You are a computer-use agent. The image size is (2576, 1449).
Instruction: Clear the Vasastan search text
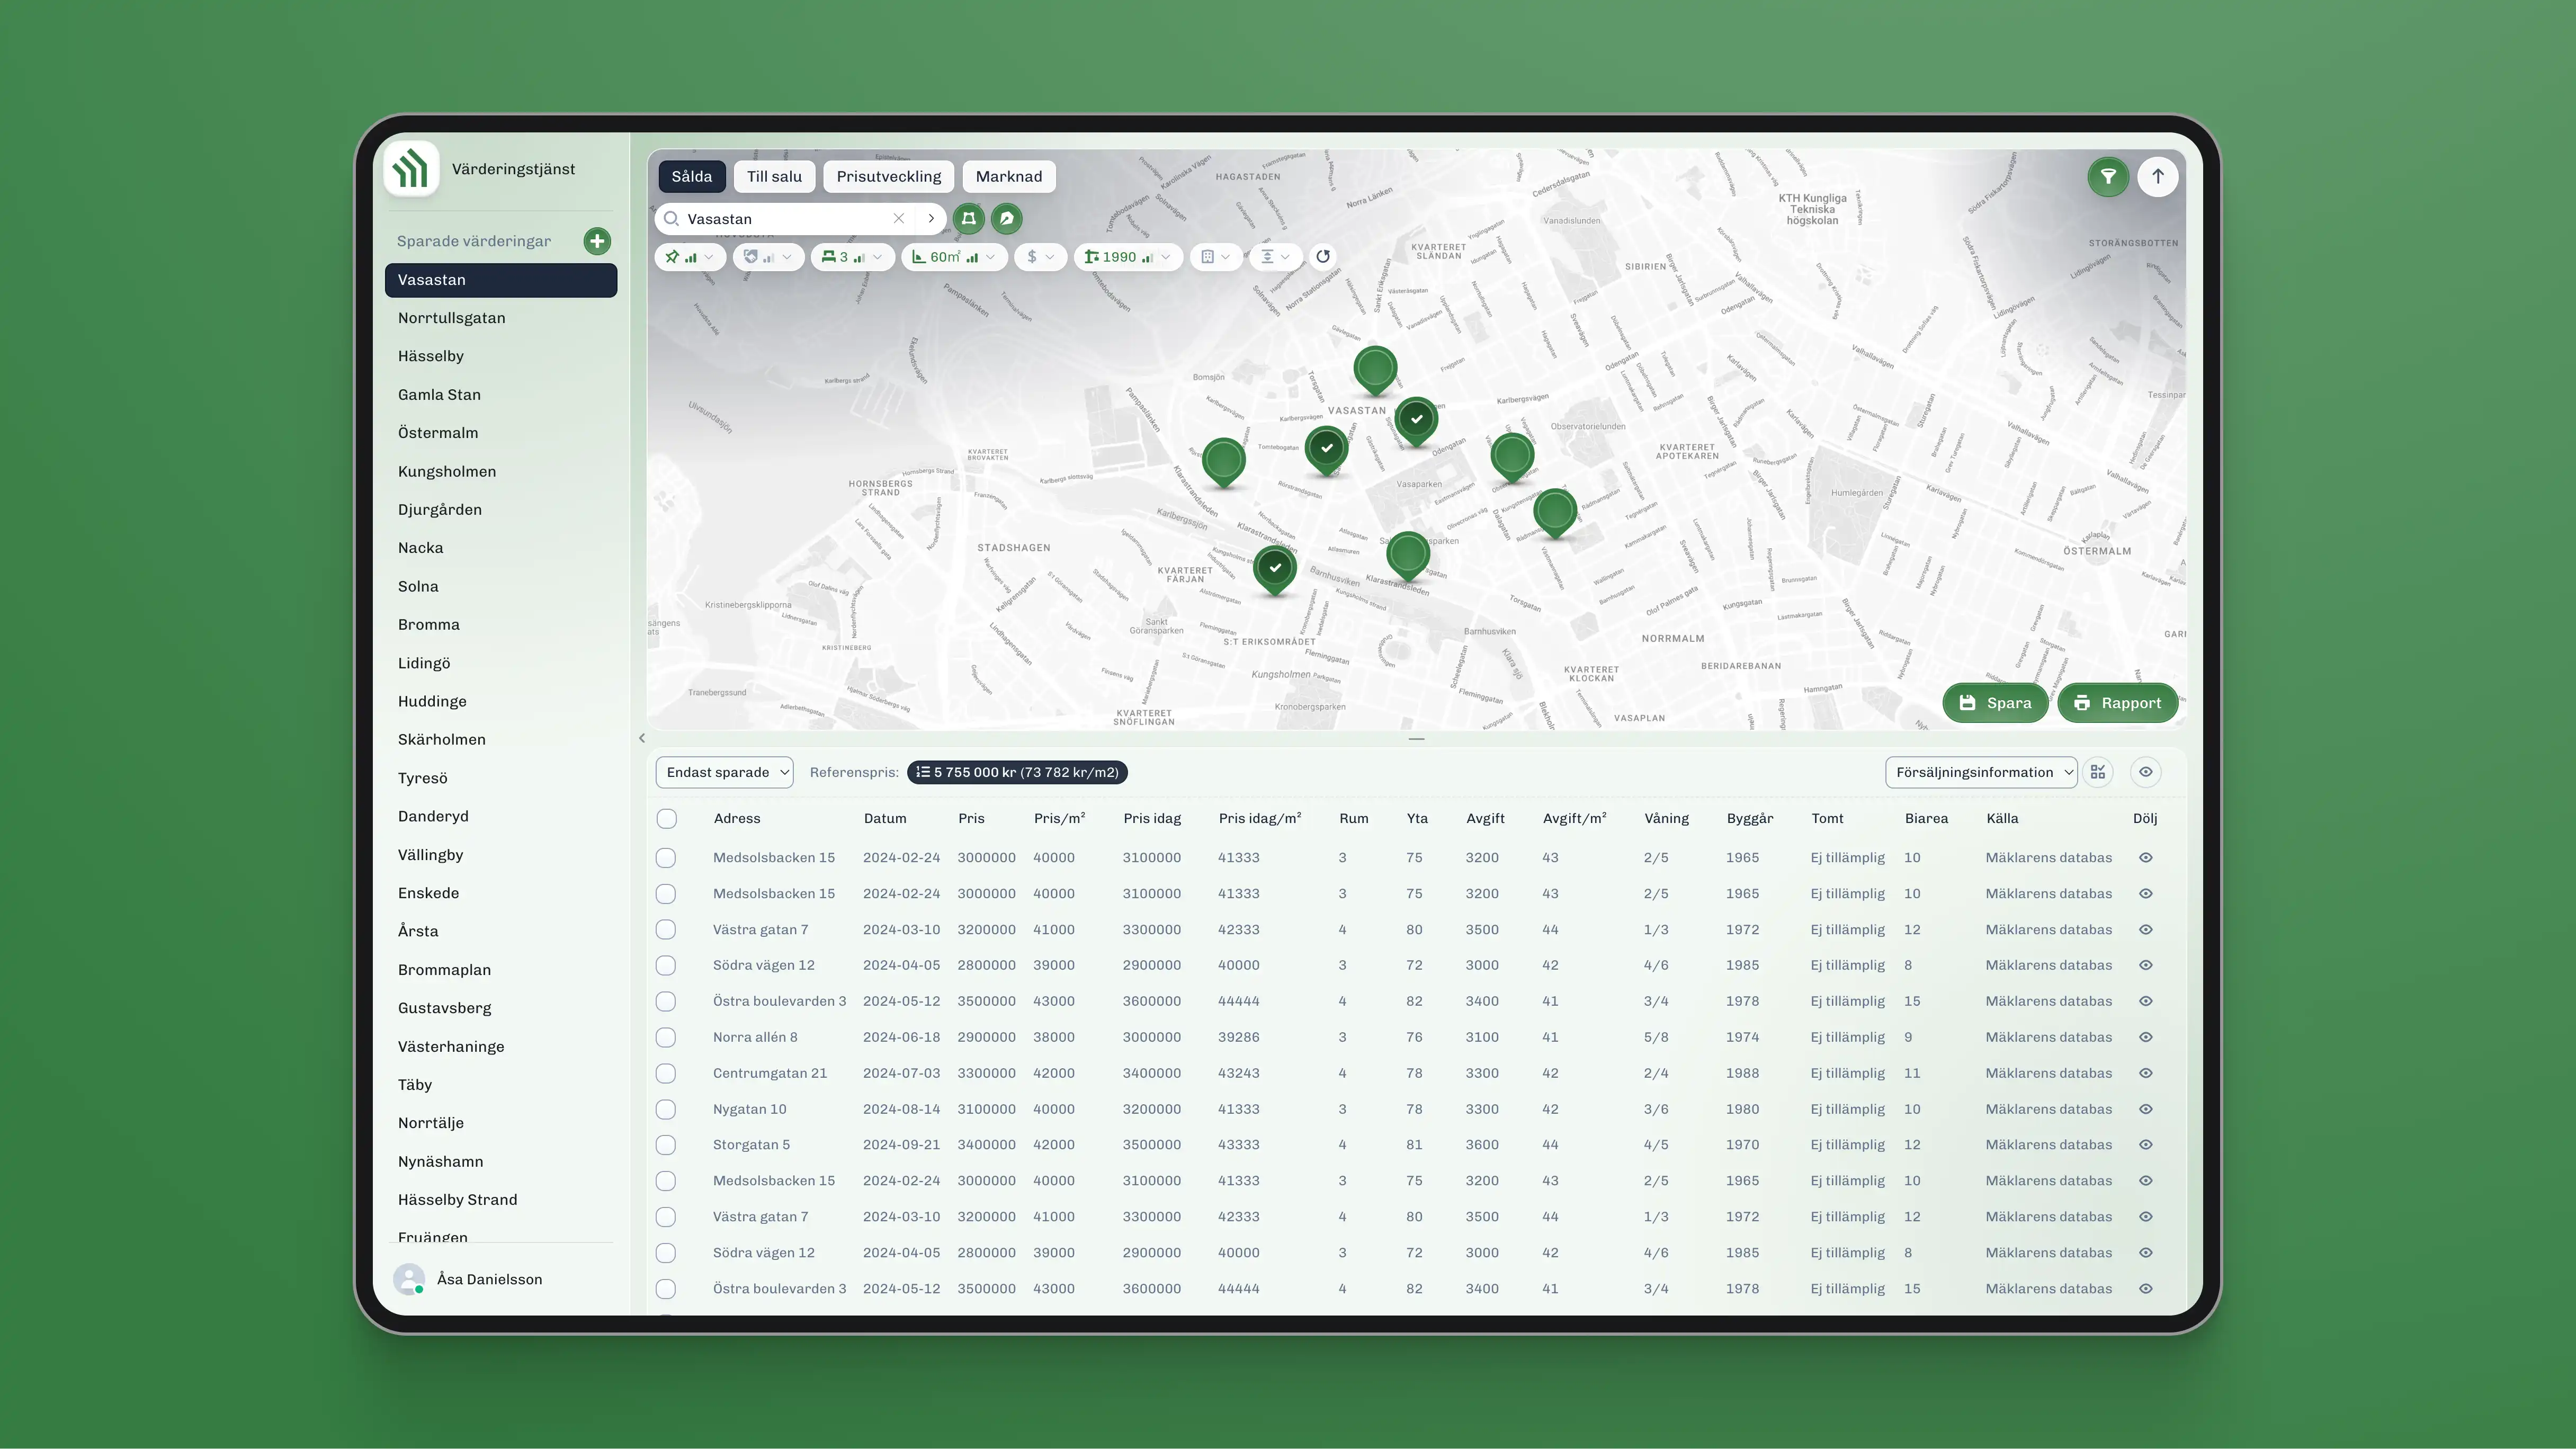[898, 218]
